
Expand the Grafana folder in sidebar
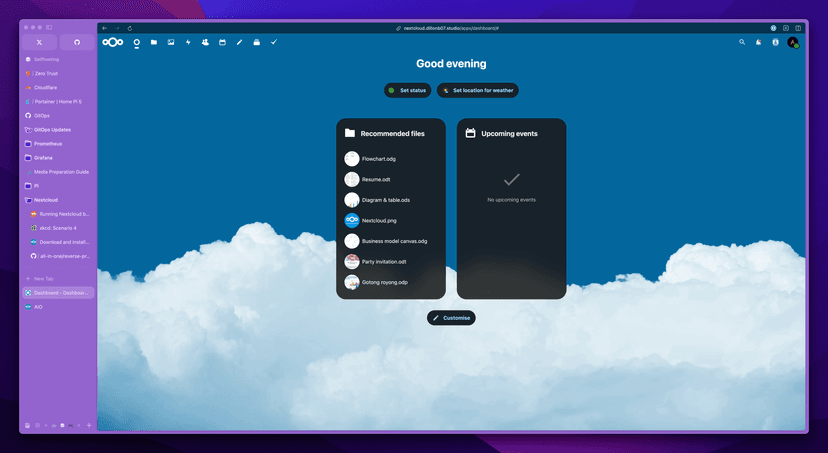pyautogui.click(x=43, y=158)
